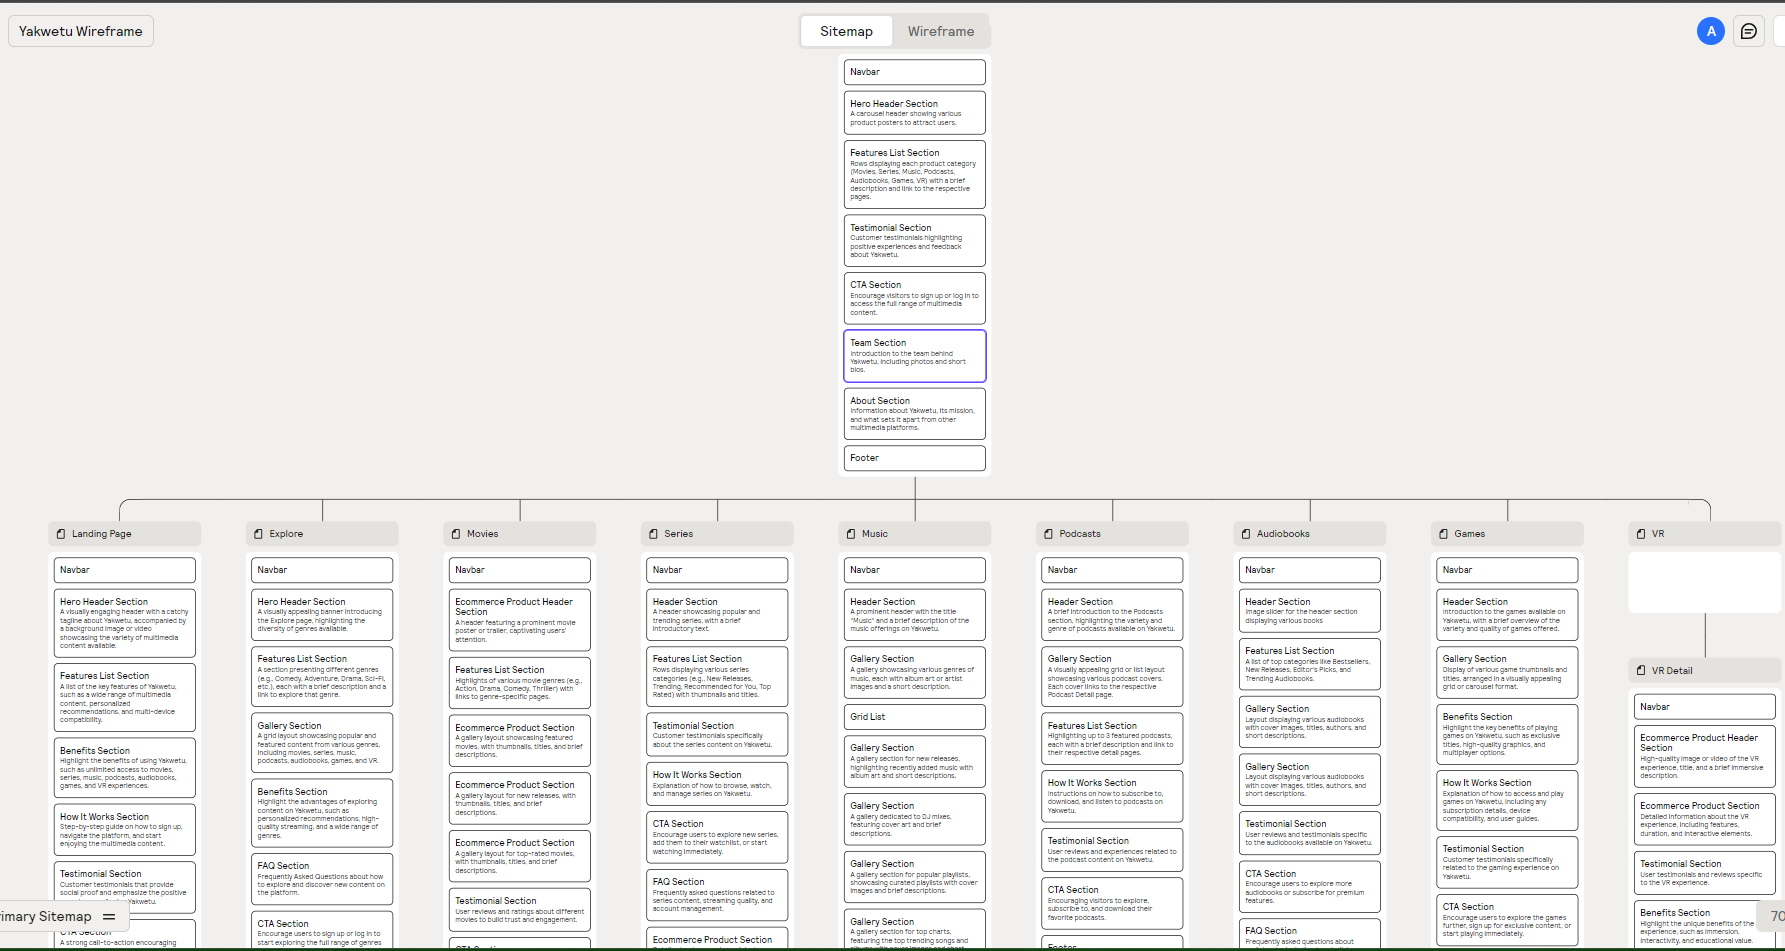The width and height of the screenshot is (1785, 951).
Task: Click the page icon beside Landing Page
Action: tap(60, 533)
